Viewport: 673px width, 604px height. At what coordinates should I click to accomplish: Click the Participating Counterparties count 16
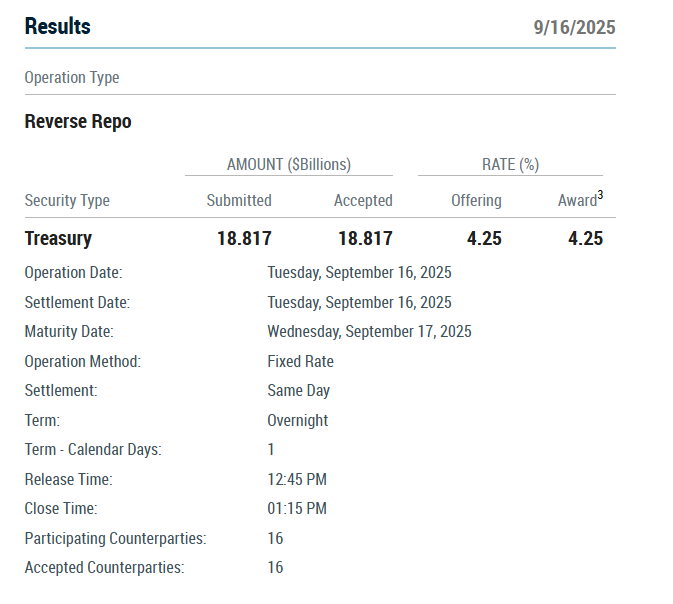pyautogui.click(x=275, y=538)
